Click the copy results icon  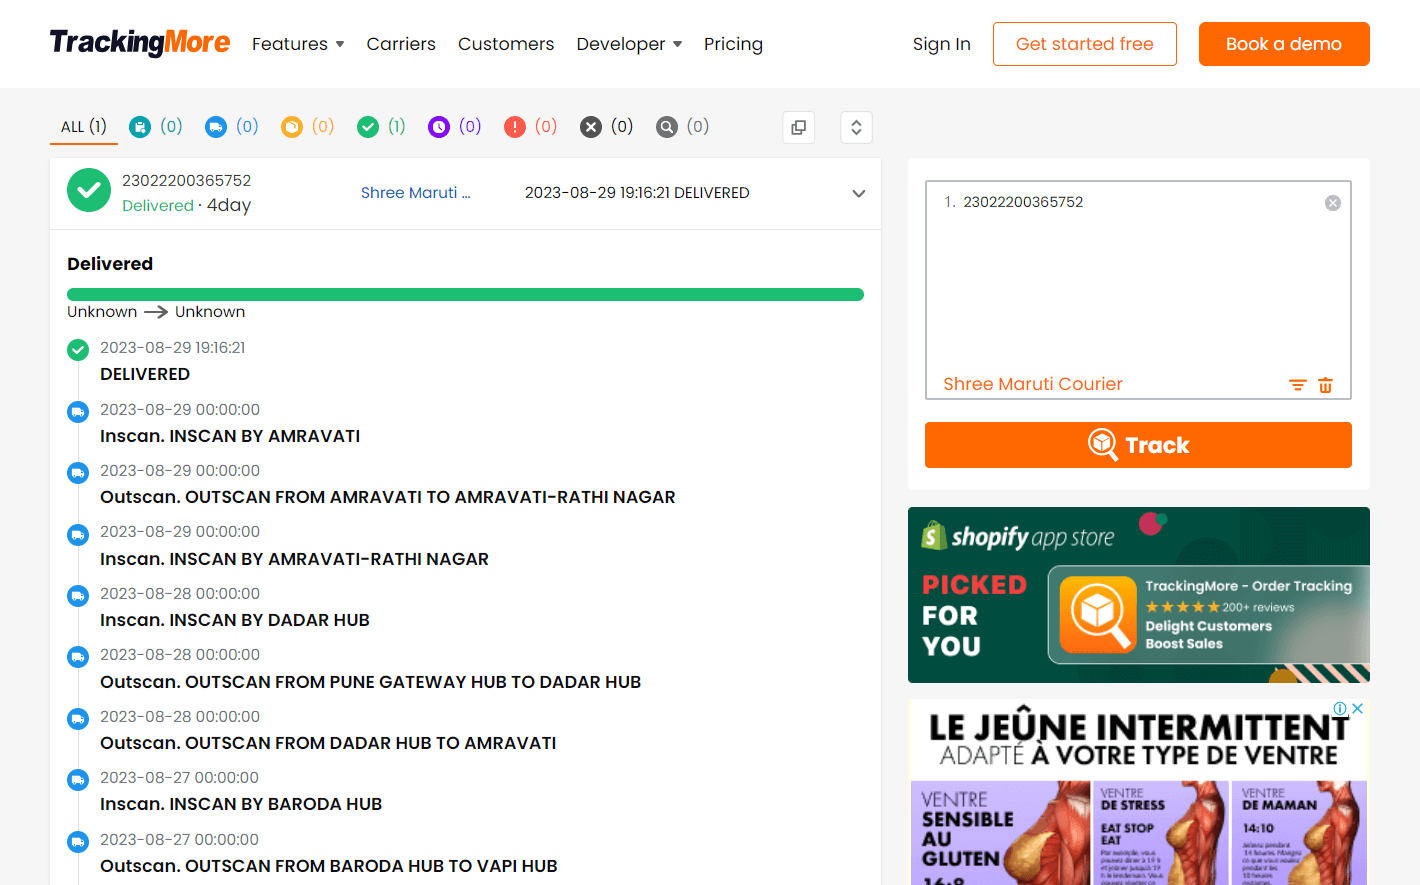pyautogui.click(x=798, y=127)
